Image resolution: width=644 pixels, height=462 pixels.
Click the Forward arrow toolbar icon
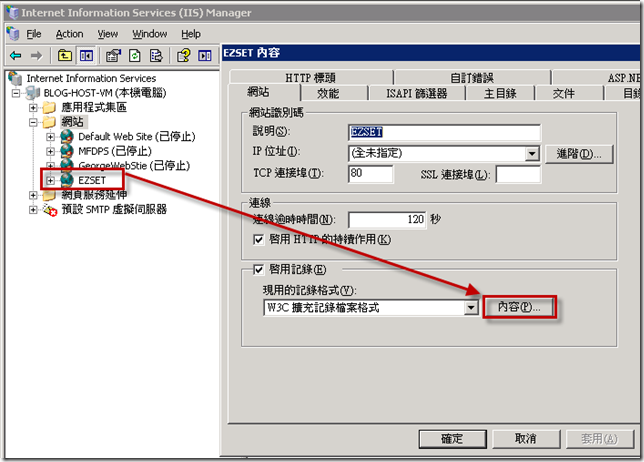(37, 55)
